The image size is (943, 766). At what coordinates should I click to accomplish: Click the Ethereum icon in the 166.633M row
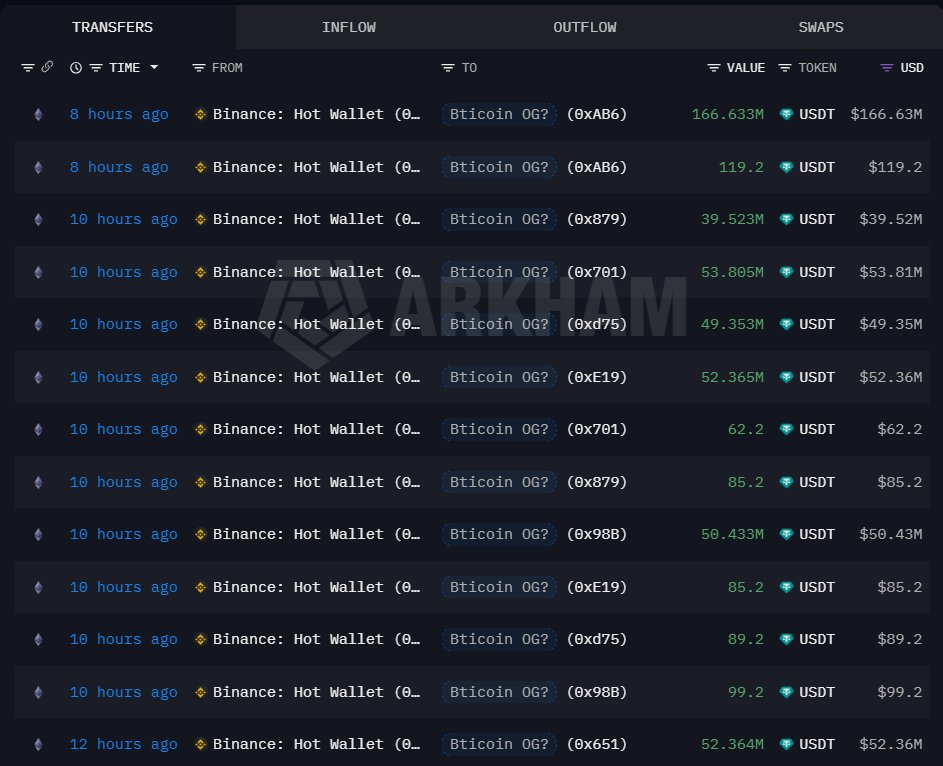[x=38, y=114]
